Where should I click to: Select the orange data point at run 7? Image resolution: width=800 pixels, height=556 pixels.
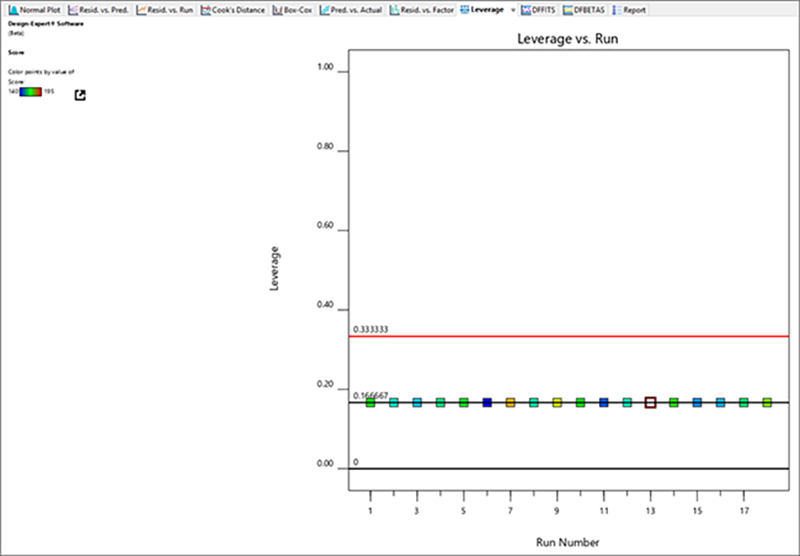510,402
